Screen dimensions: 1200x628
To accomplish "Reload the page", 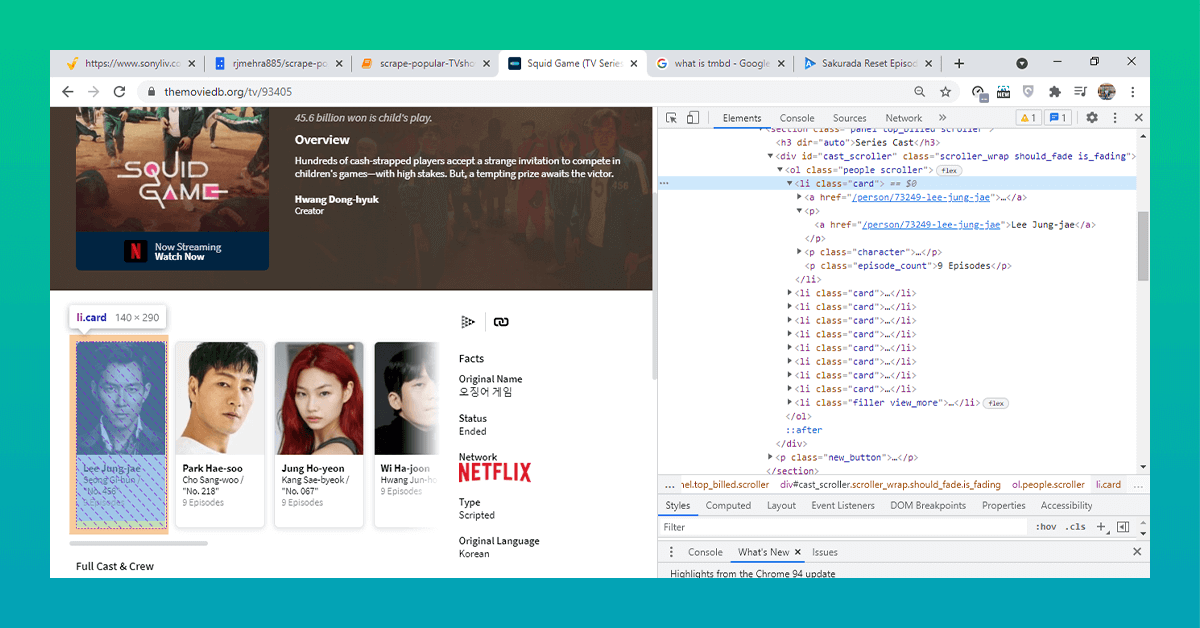I will (119, 92).
